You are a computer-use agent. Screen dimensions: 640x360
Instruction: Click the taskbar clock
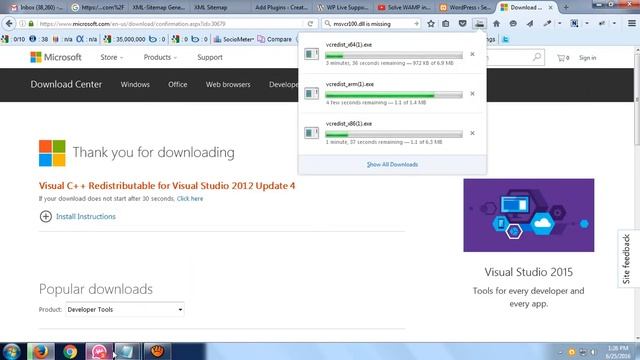pos(617,352)
